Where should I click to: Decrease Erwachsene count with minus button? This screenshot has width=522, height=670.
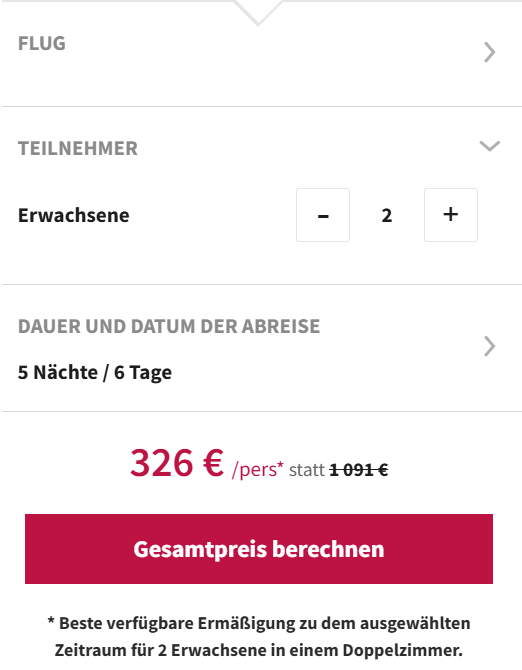pyautogui.click(x=323, y=215)
